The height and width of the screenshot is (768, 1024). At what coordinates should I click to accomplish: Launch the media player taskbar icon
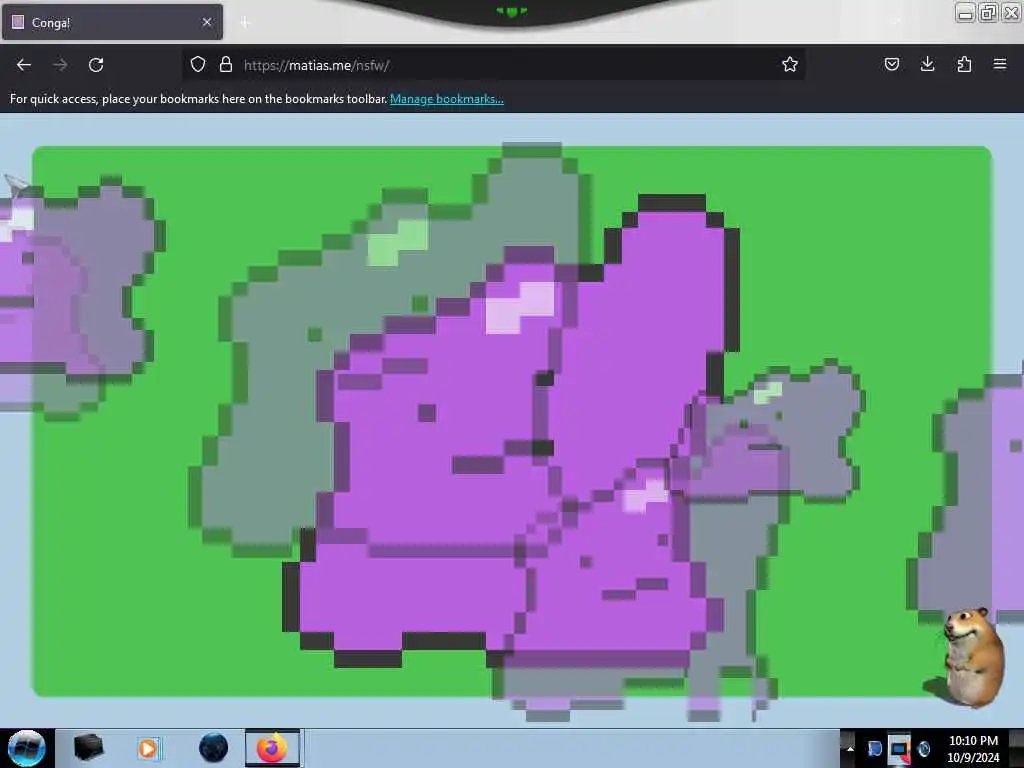tap(149, 748)
